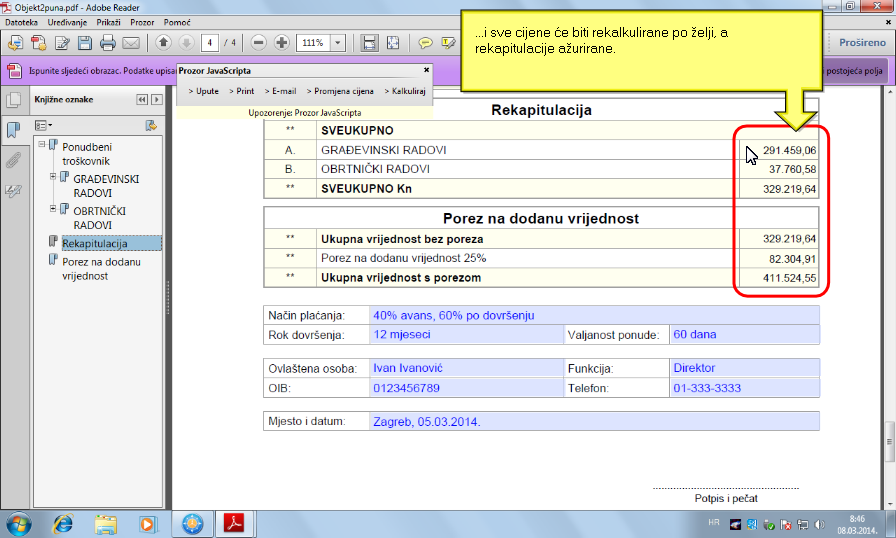
Task: Open the Prozor menu
Action: coord(142,22)
